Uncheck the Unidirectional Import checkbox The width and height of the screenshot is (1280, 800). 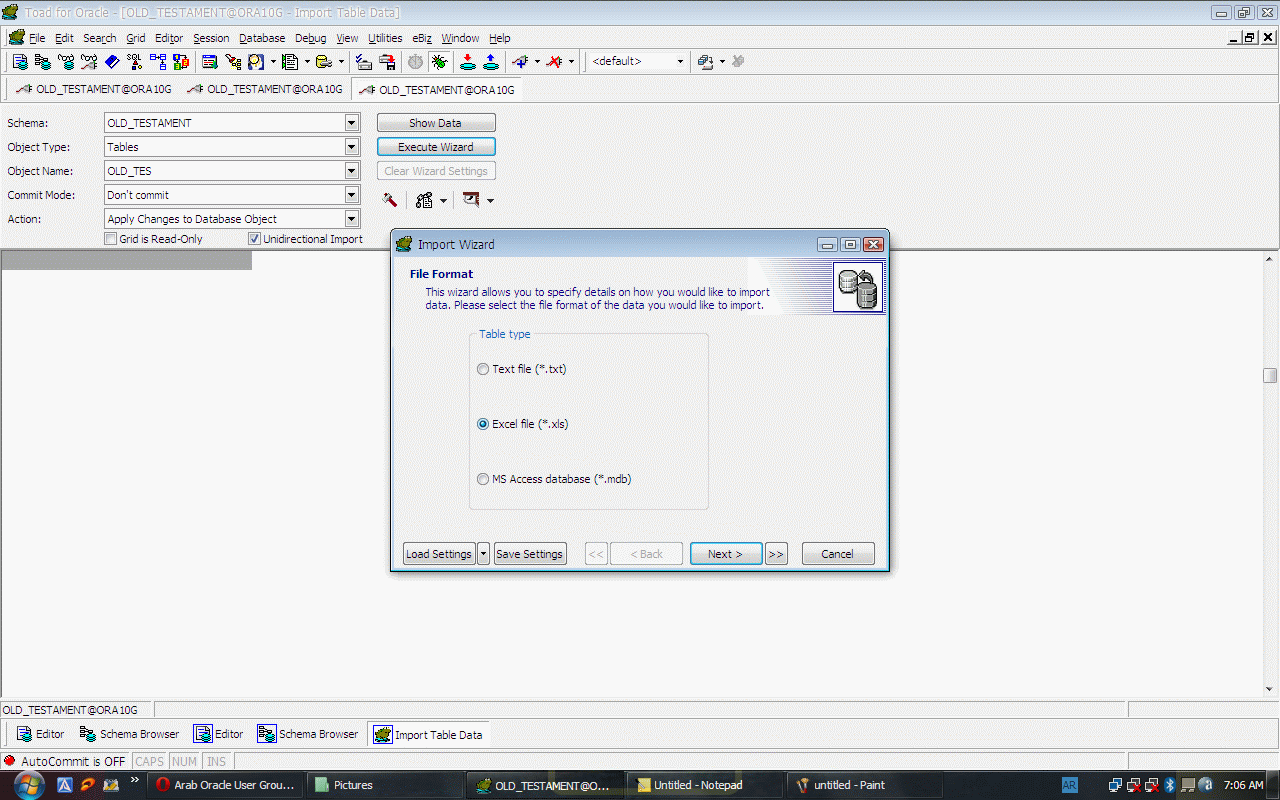pos(255,239)
